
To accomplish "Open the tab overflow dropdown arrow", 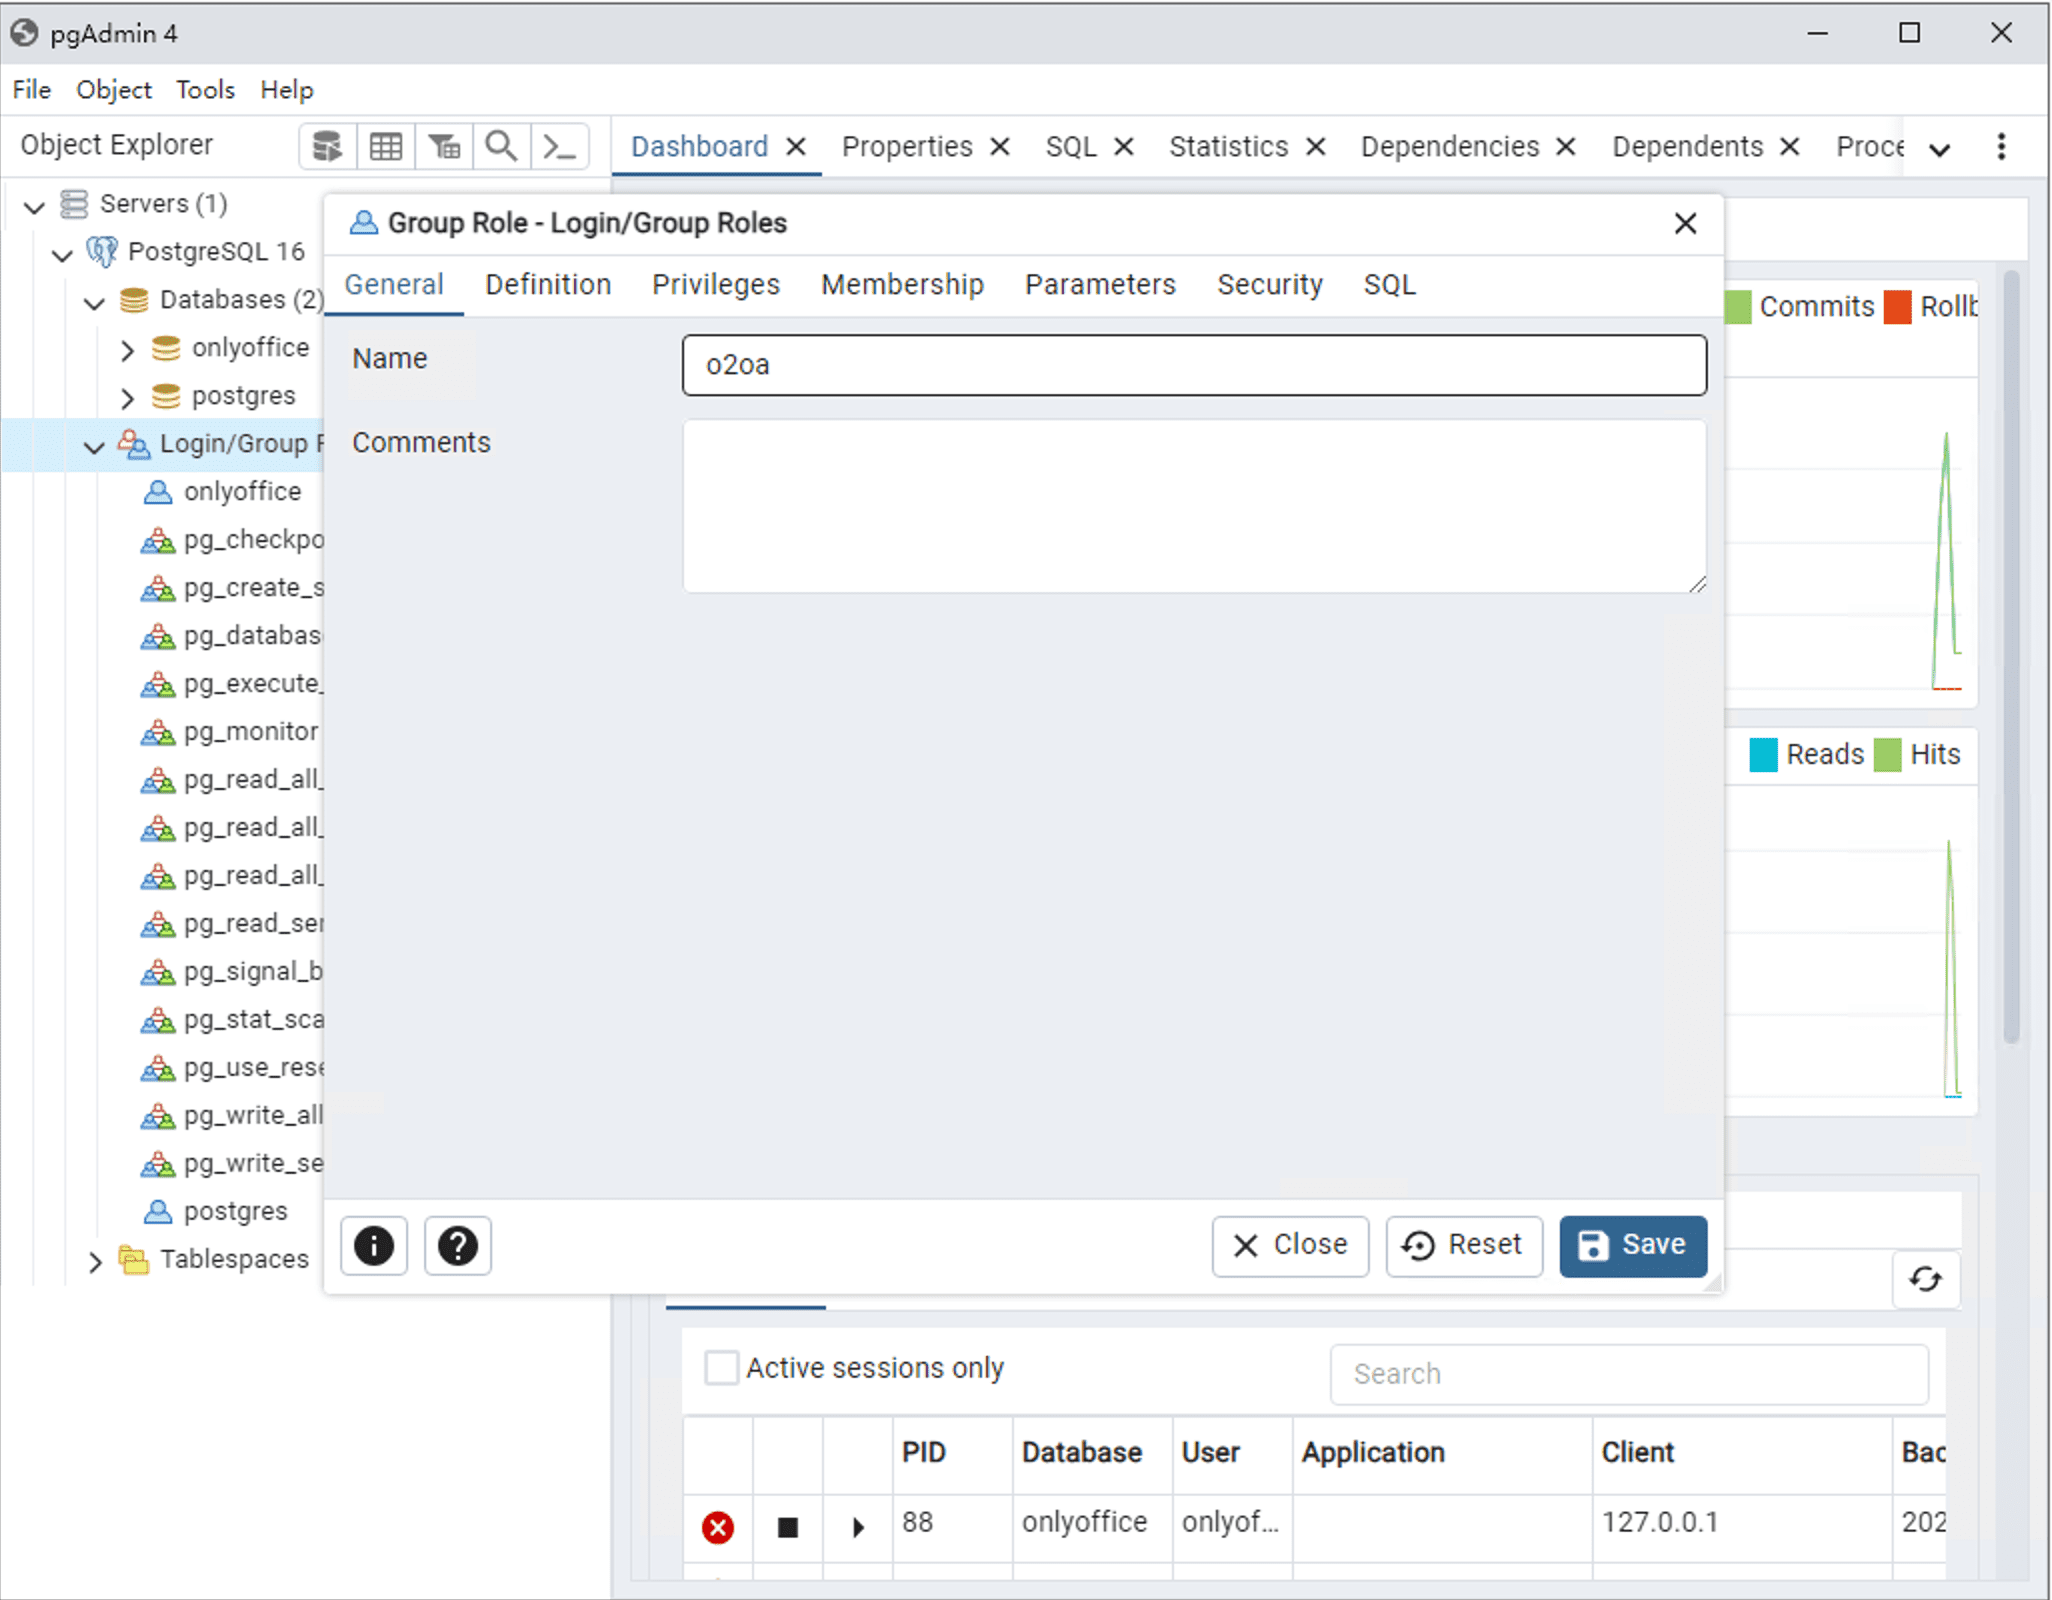I will pyautogui.click(x=1940, y=150).
